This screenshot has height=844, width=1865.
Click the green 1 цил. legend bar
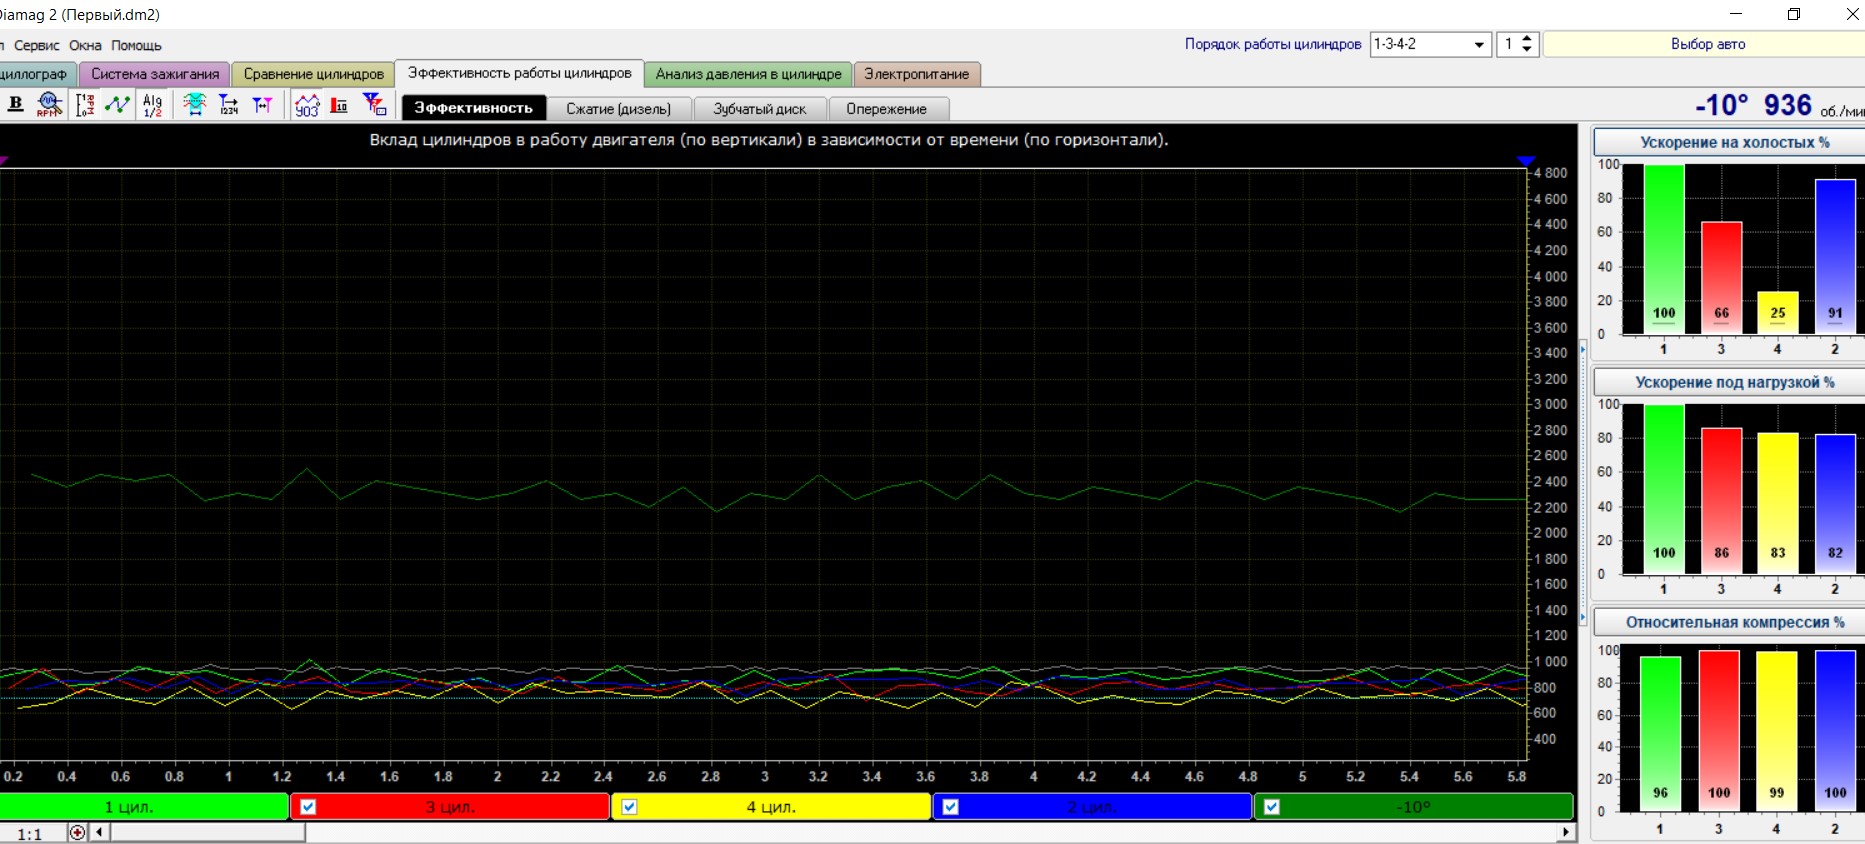tap(144, 807)
